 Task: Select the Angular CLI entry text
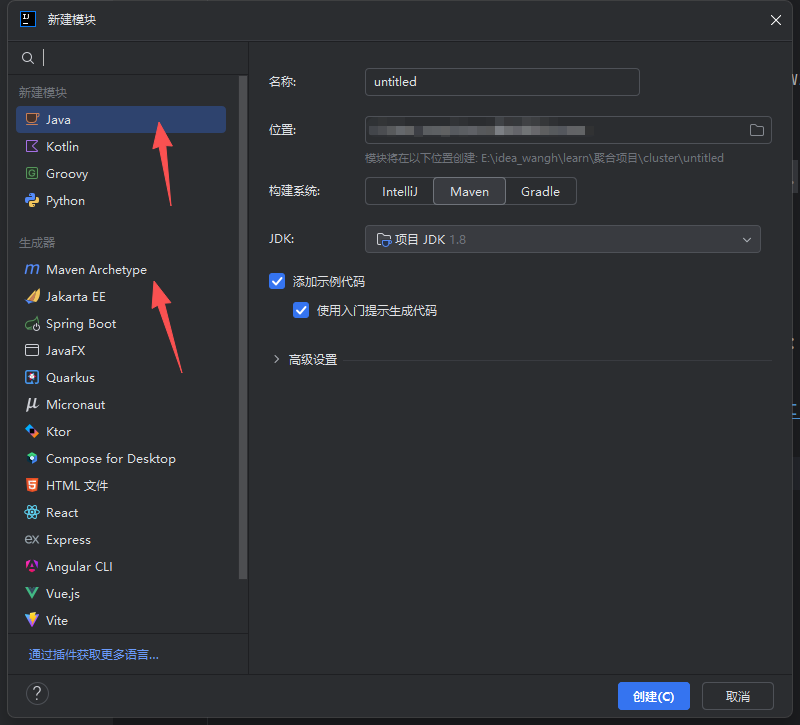click(79, 566)
